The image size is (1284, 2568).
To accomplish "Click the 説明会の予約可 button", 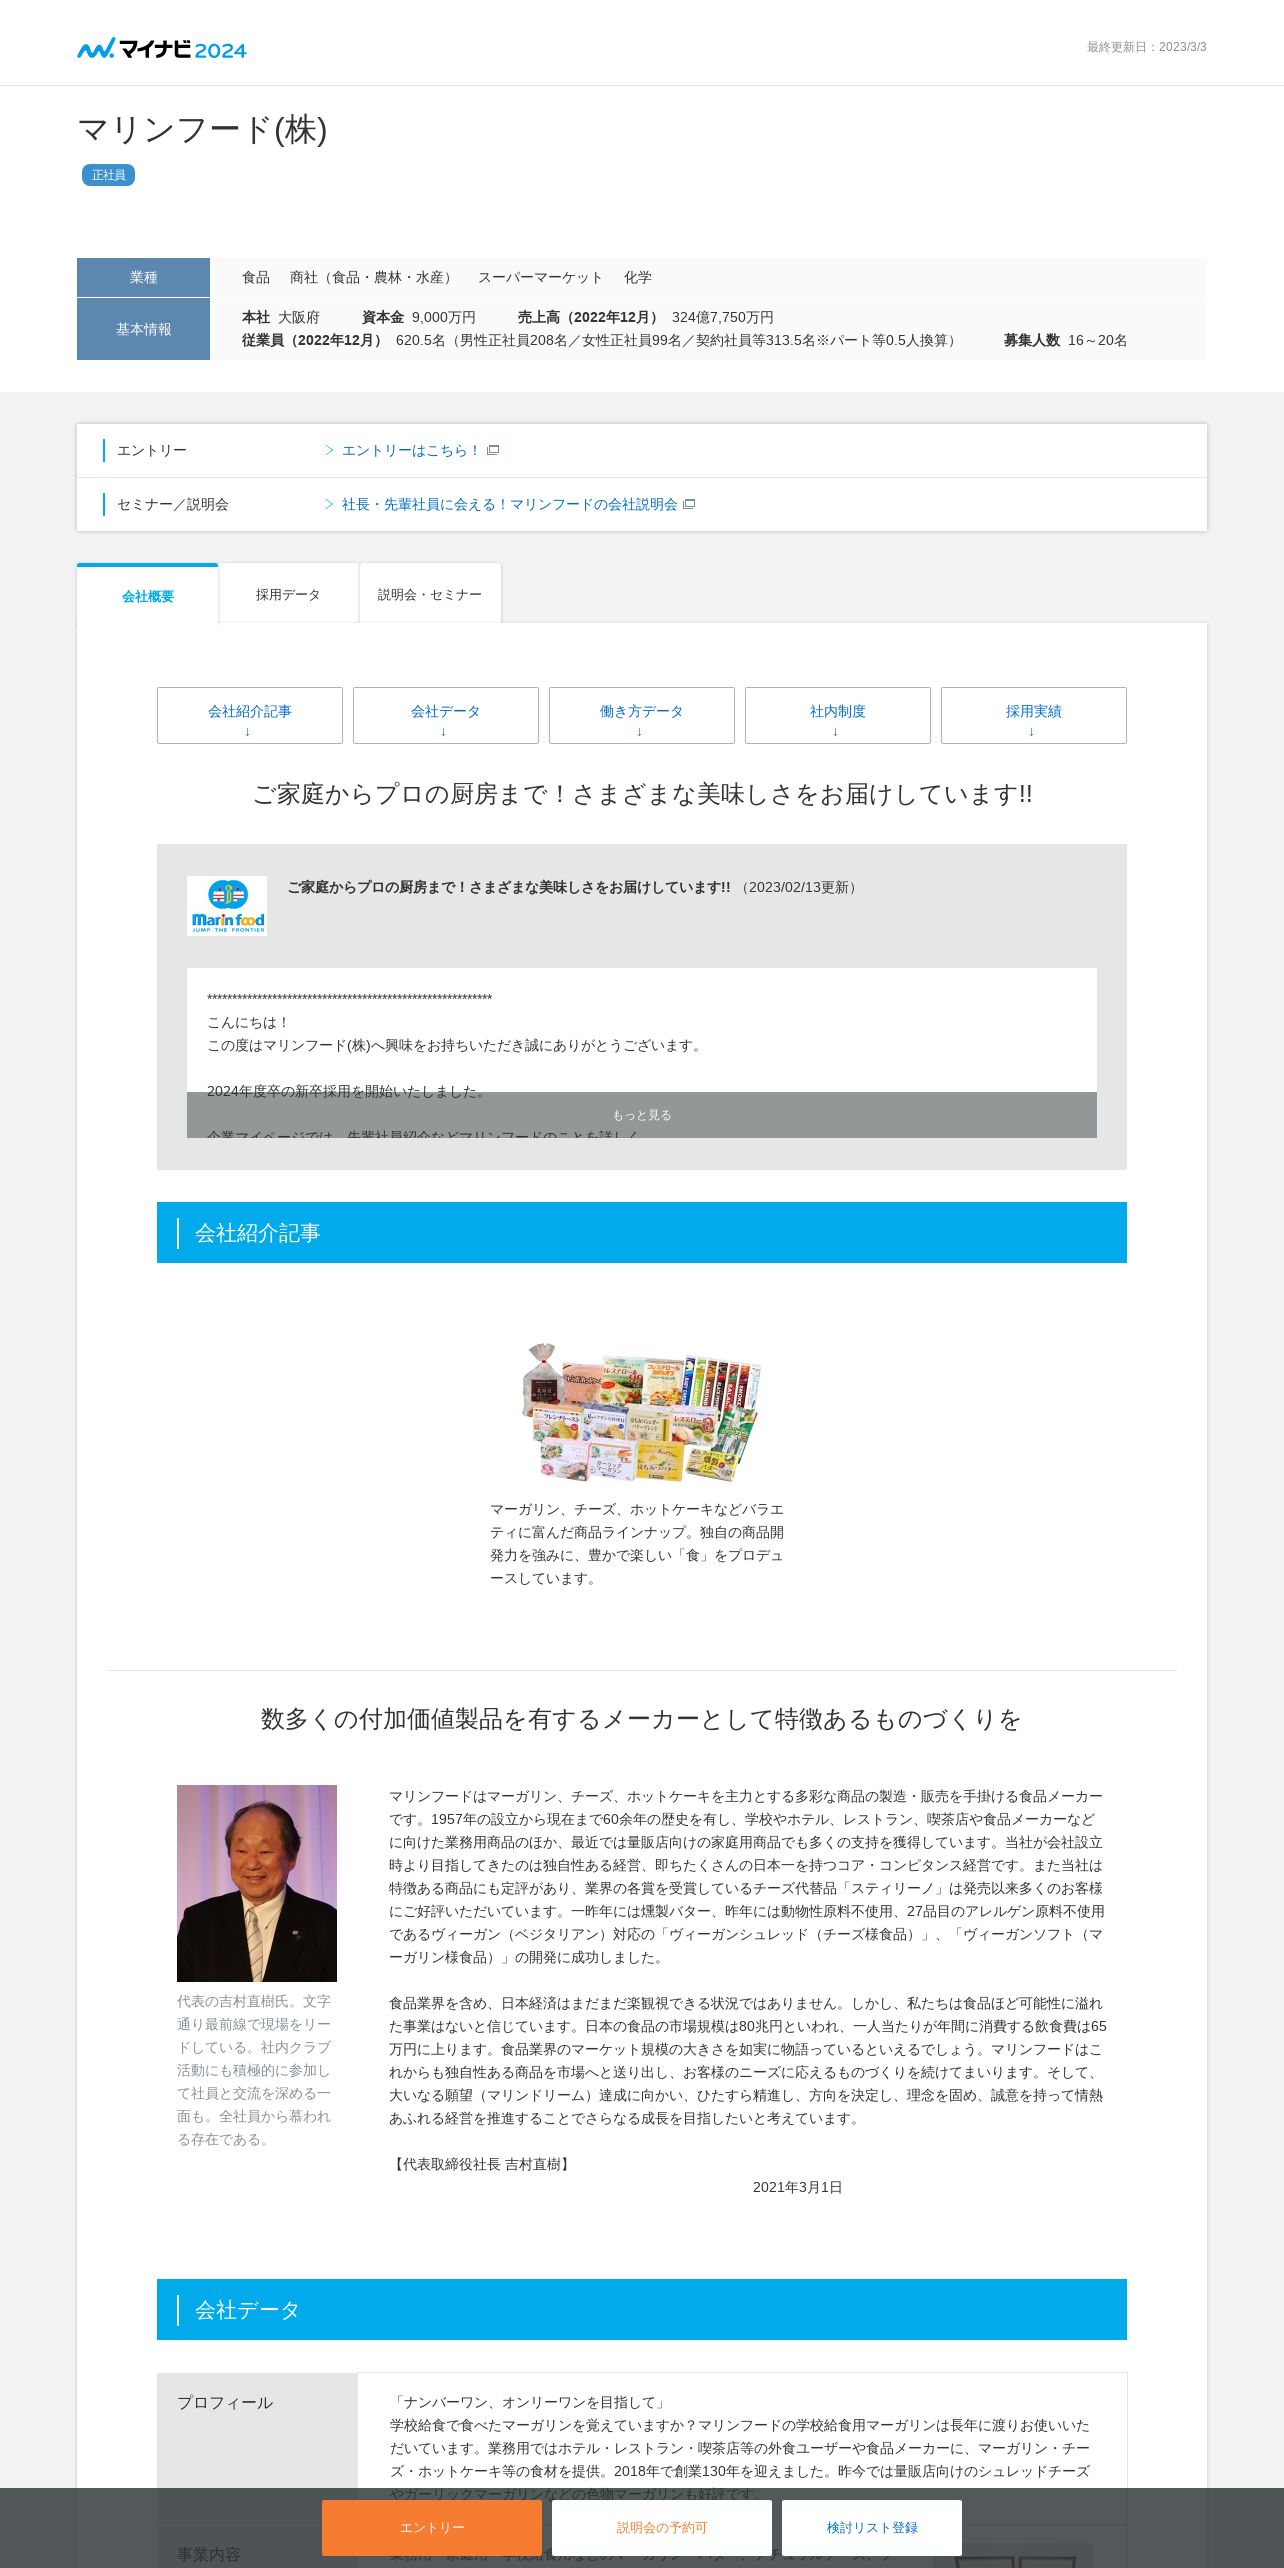I will [662, 2528].
